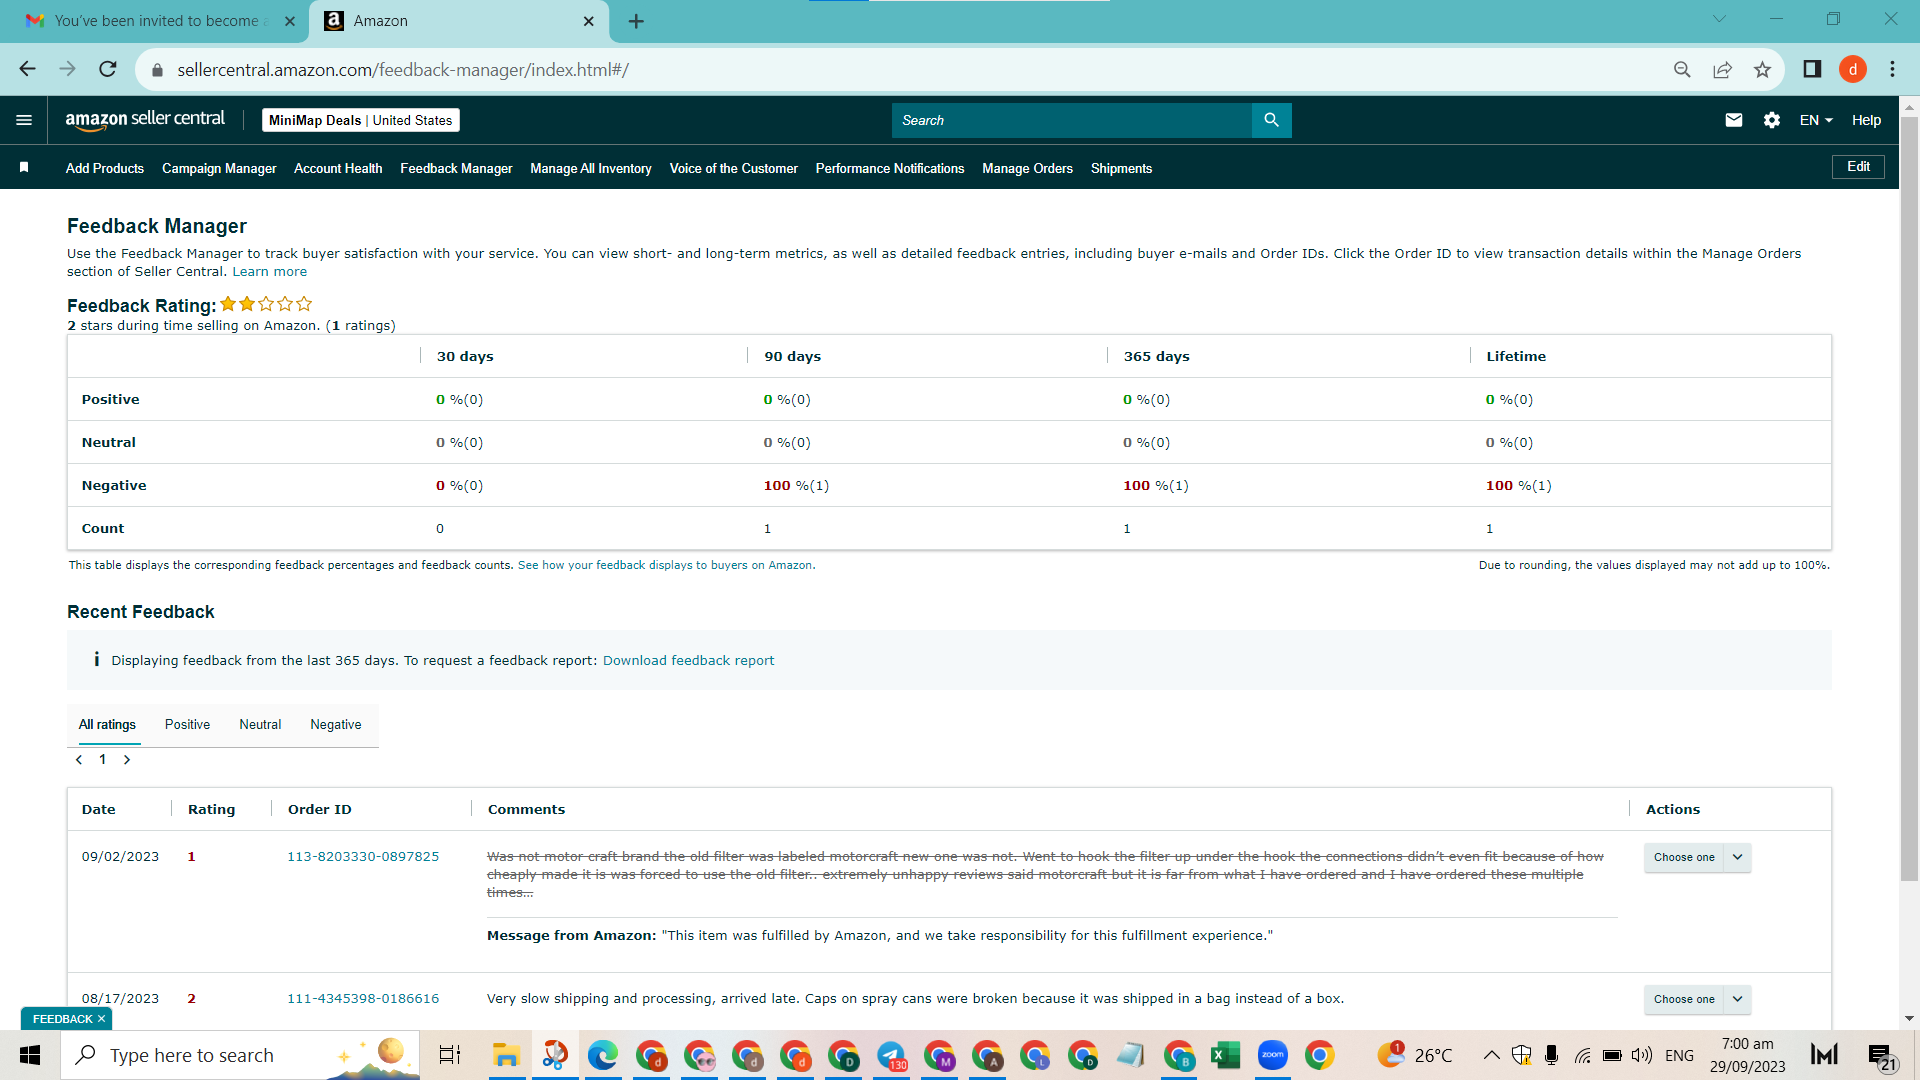Open Manage Orders menu item
1920x1080 pixels.
coord(1027,168)
